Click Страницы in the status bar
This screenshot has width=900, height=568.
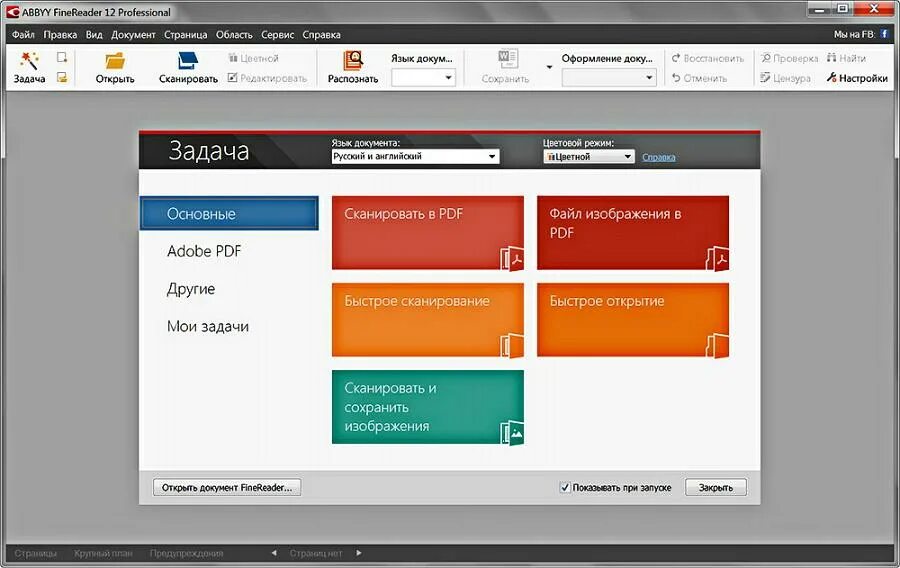pyautogui.click(x=36, y=553)
